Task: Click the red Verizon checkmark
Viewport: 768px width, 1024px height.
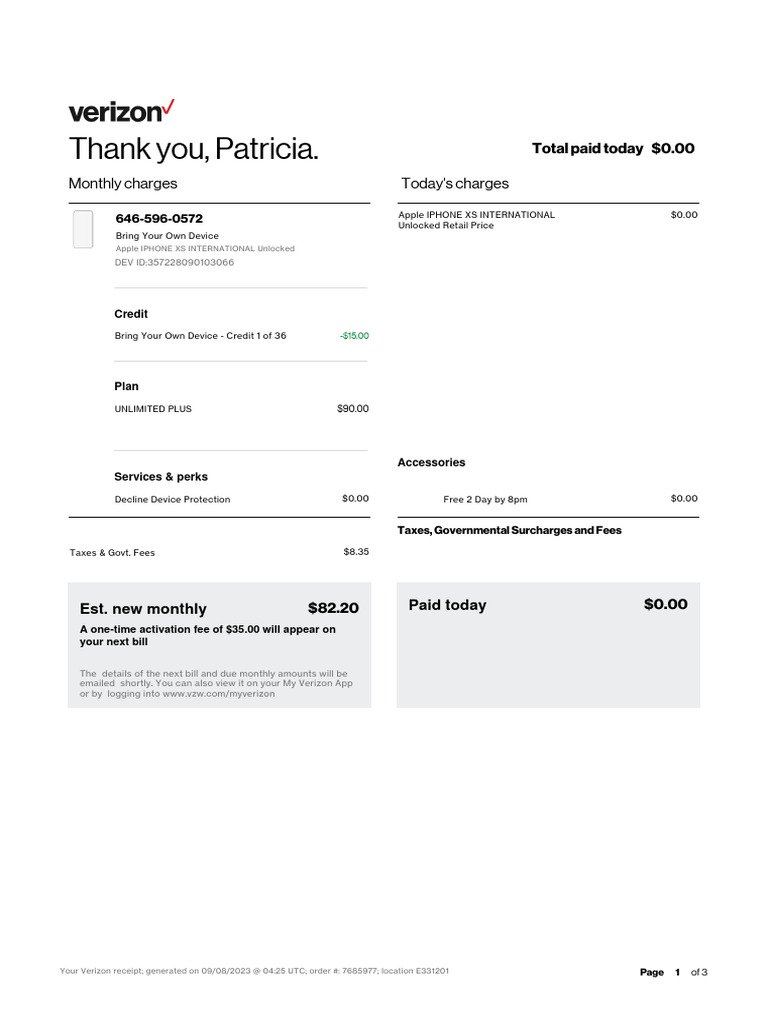Action: click(x=169, y=105)
